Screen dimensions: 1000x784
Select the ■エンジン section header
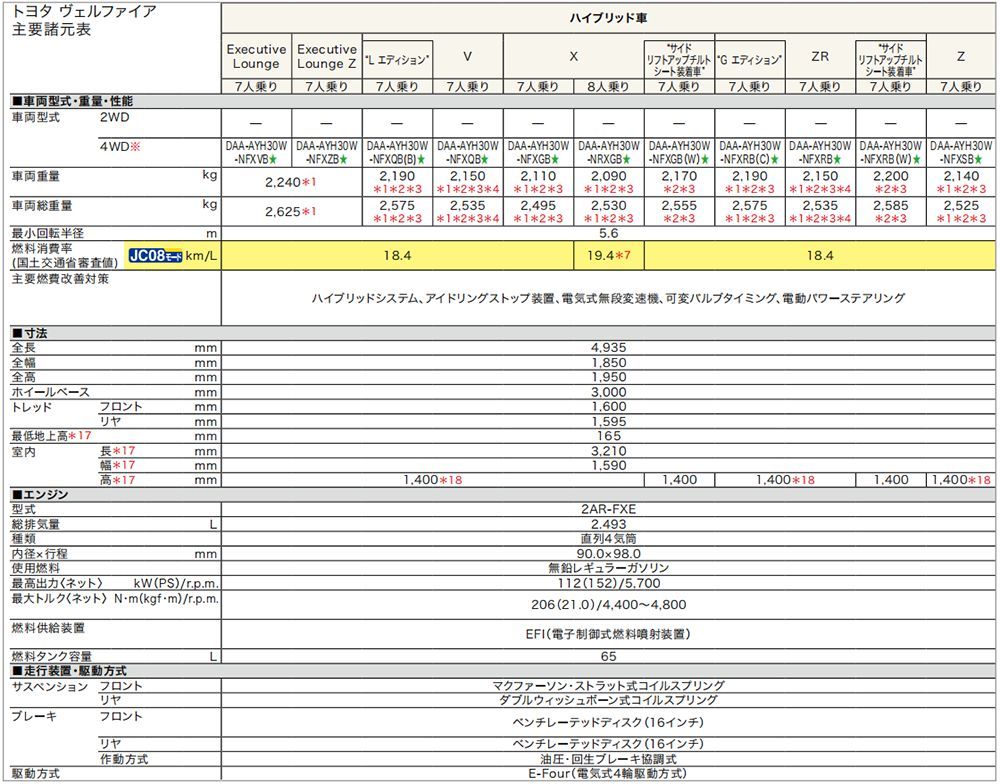40,494
